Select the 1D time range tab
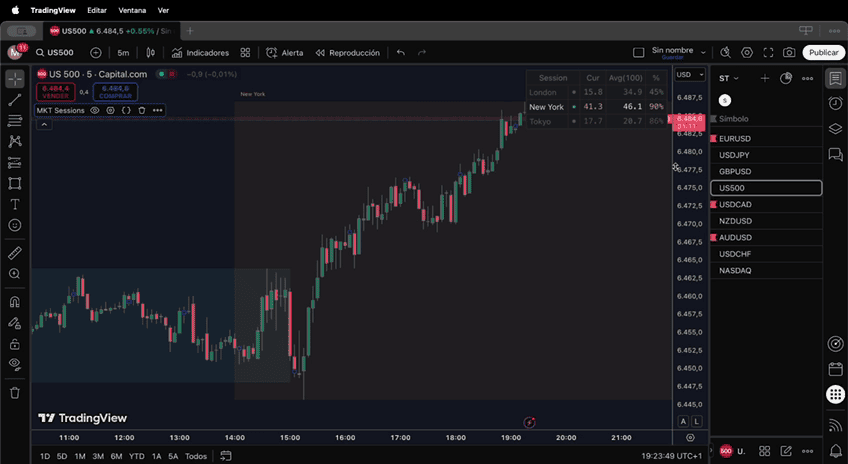848x464 pixels. point(45,456)
